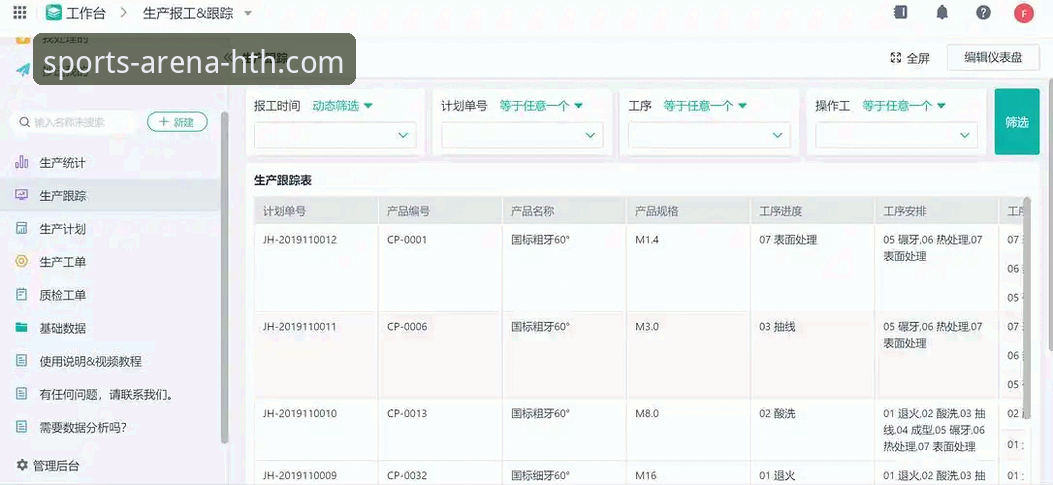The width and height of the screenshot is (1053, 485).
Task: Click the 有任何问题 document icon
Action: (x=21, y=394)
